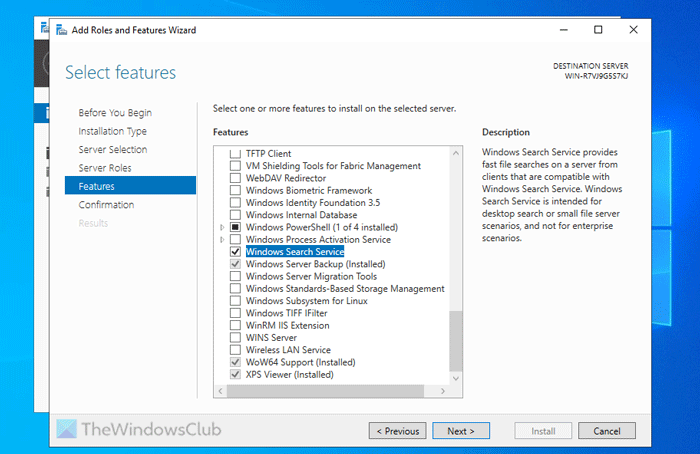Go to the Before You Begin step
The height and width of the screenshot is (454, 700).
[115, 112]
